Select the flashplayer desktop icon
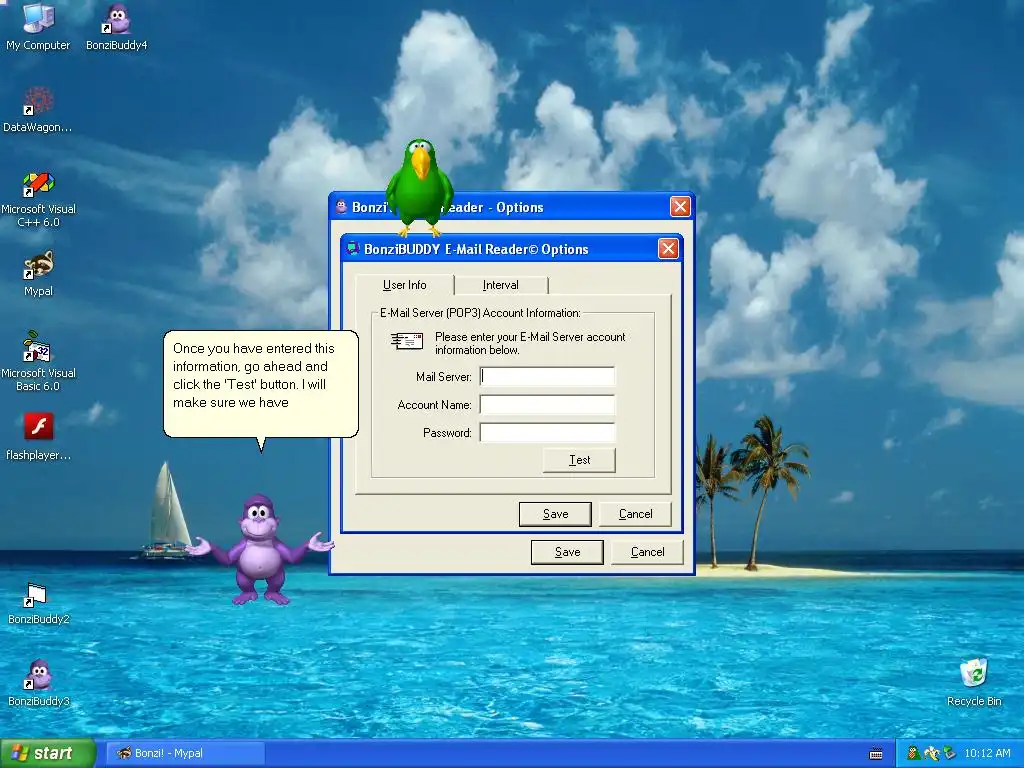The height and width of the screenshot is (768, 1024). (x=38, y=437)
